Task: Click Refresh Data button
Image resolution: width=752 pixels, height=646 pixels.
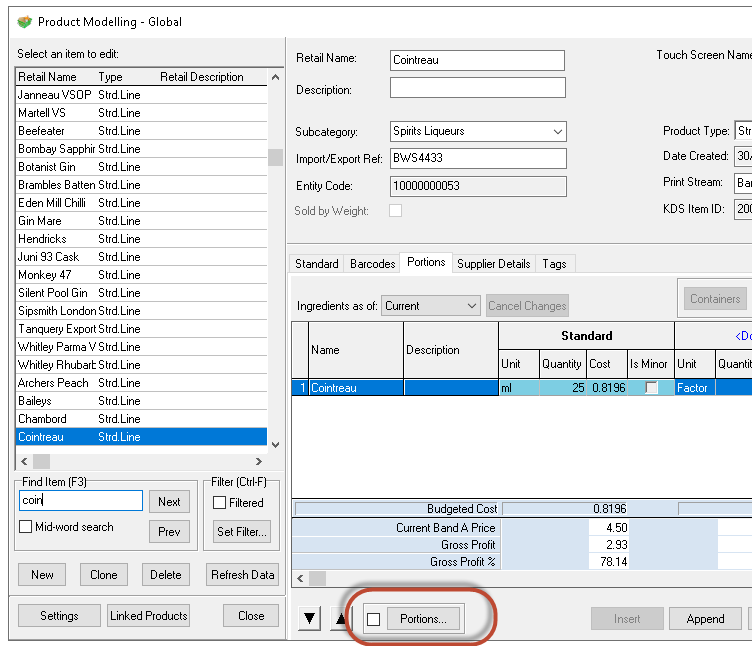Action: (x=243, y=575)
